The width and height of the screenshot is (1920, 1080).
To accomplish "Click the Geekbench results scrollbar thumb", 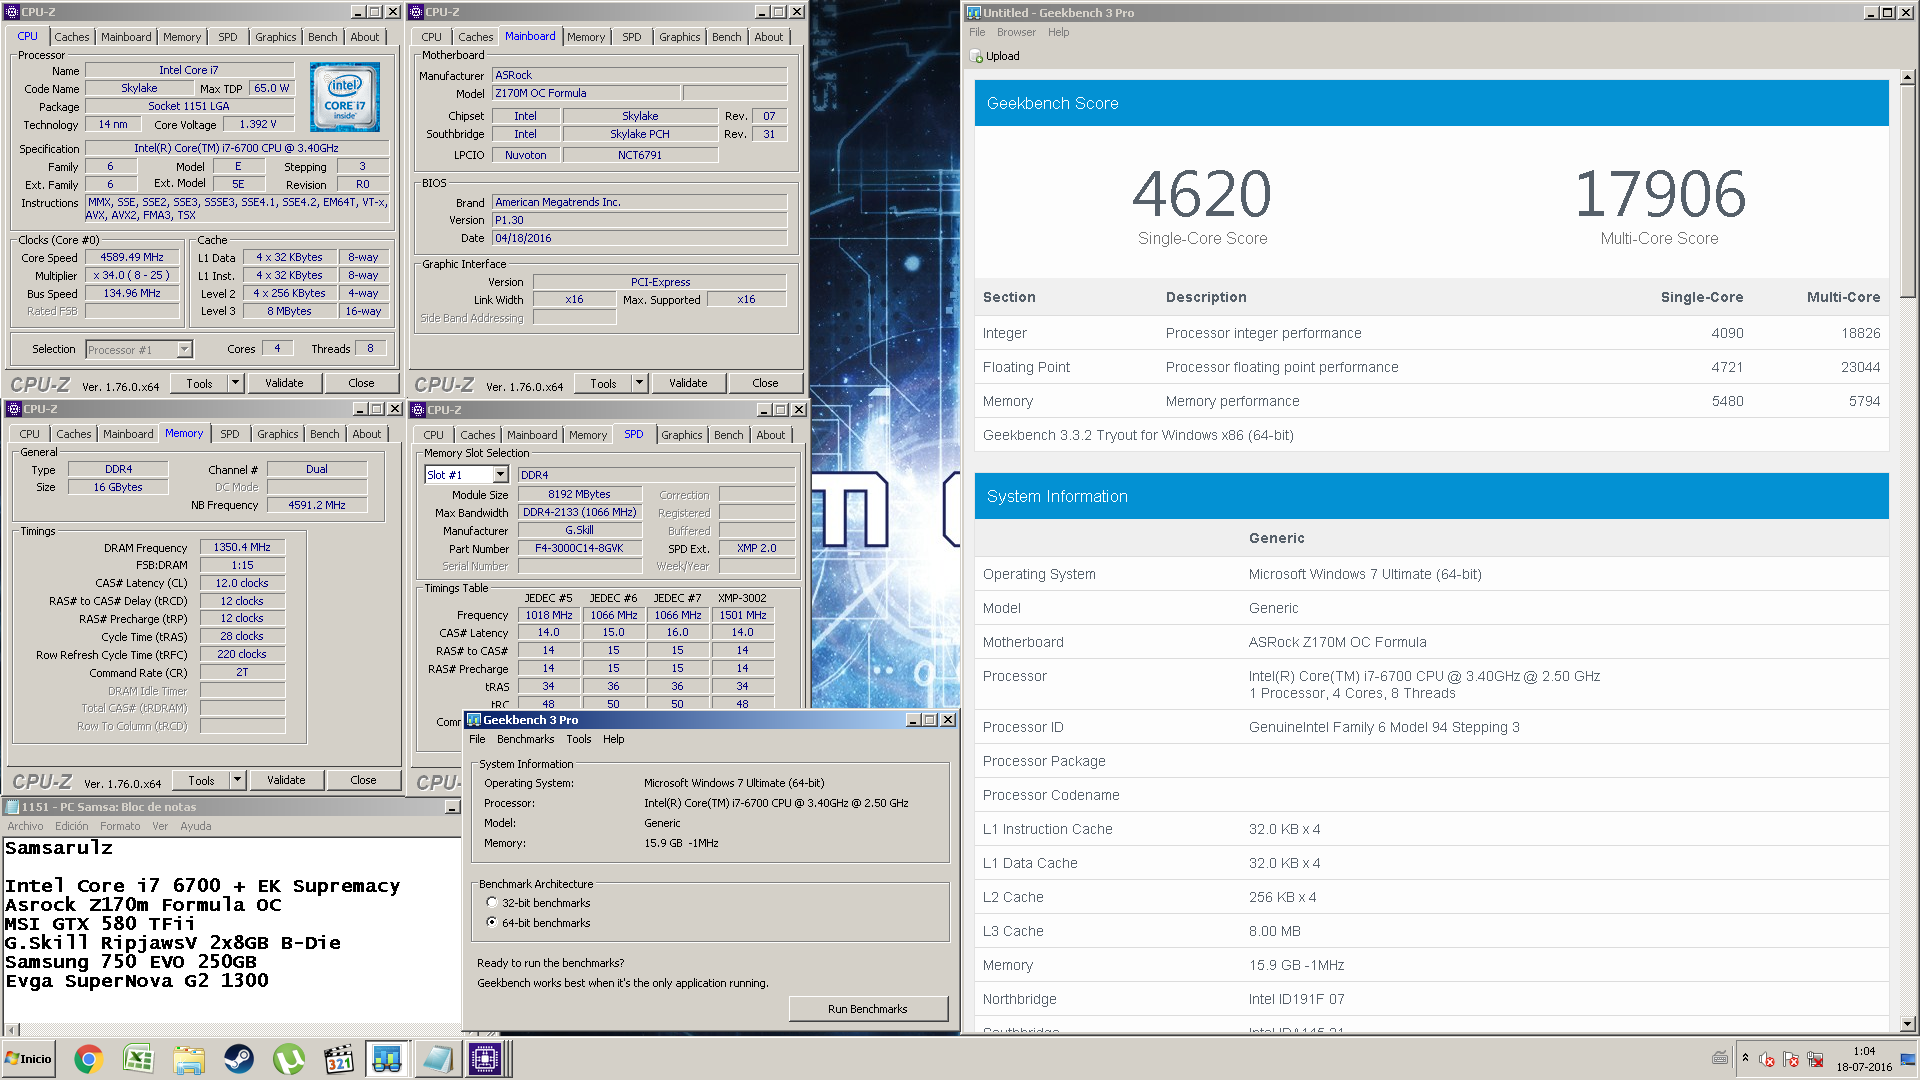I will click(1907, 190).
